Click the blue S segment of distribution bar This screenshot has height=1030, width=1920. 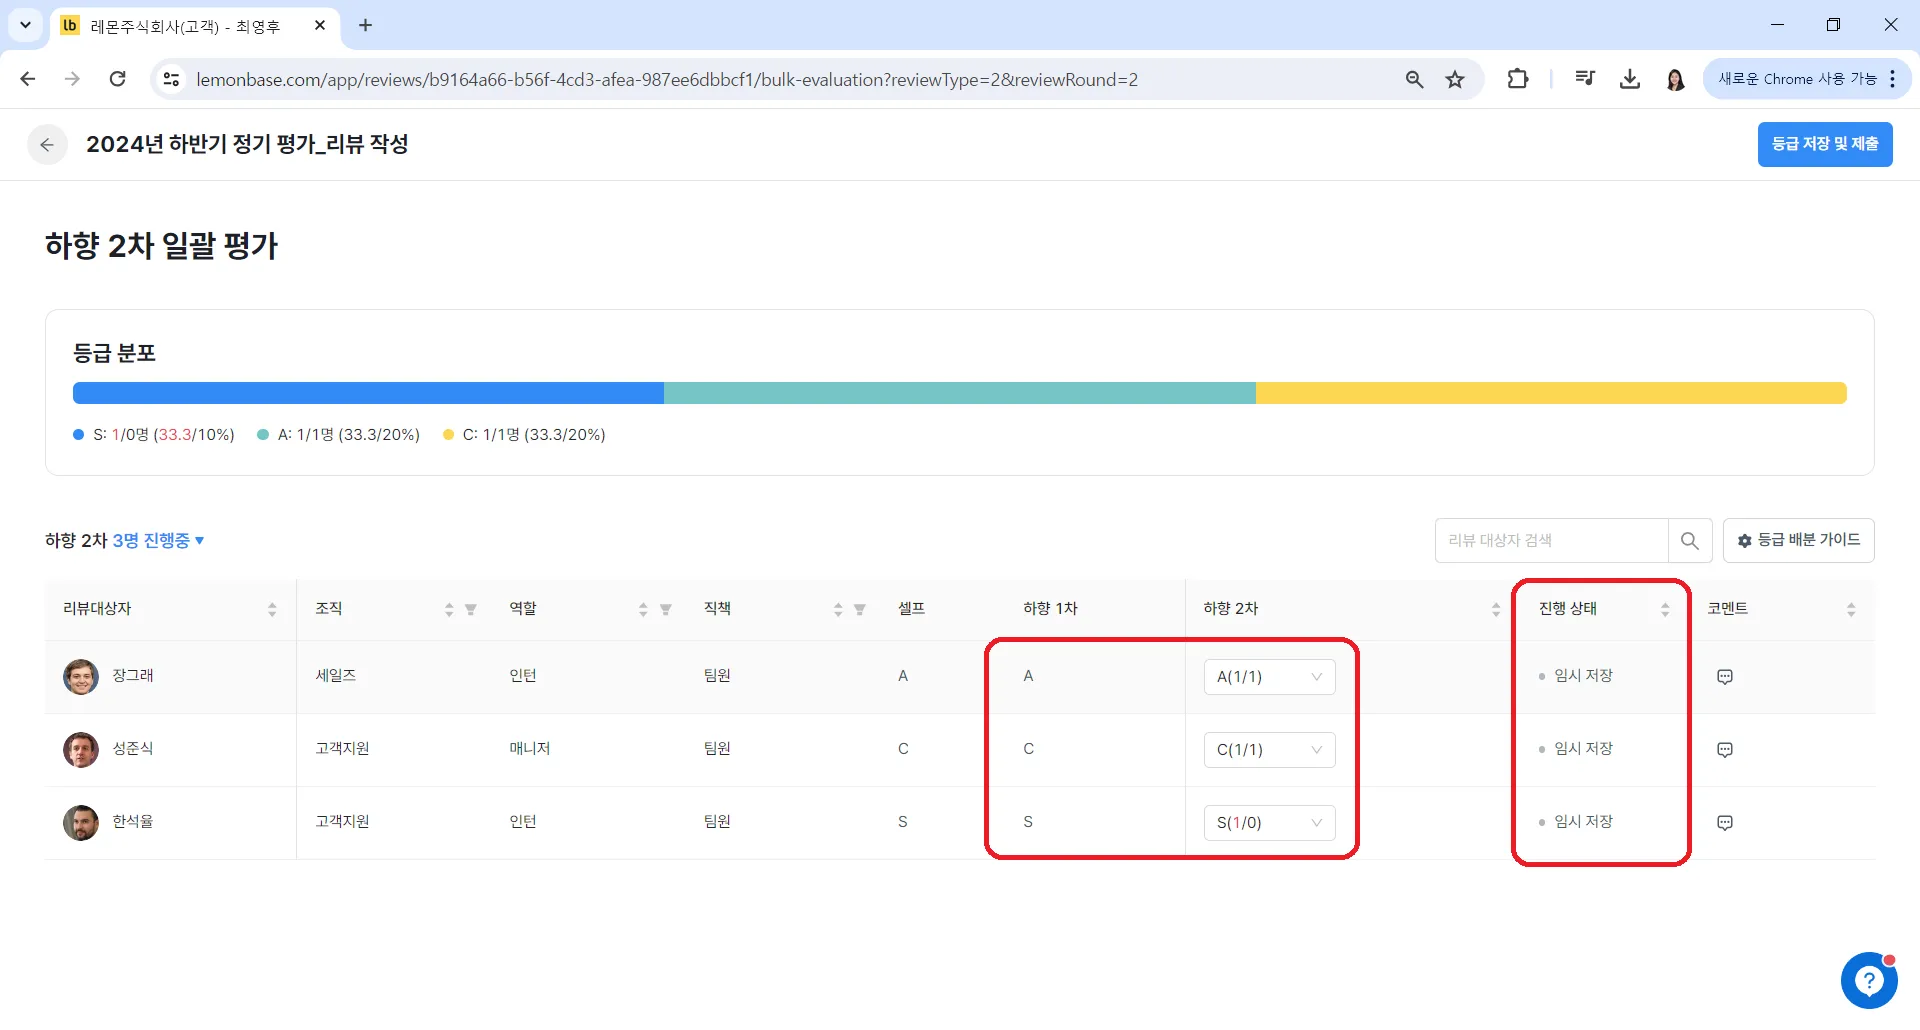368,393
